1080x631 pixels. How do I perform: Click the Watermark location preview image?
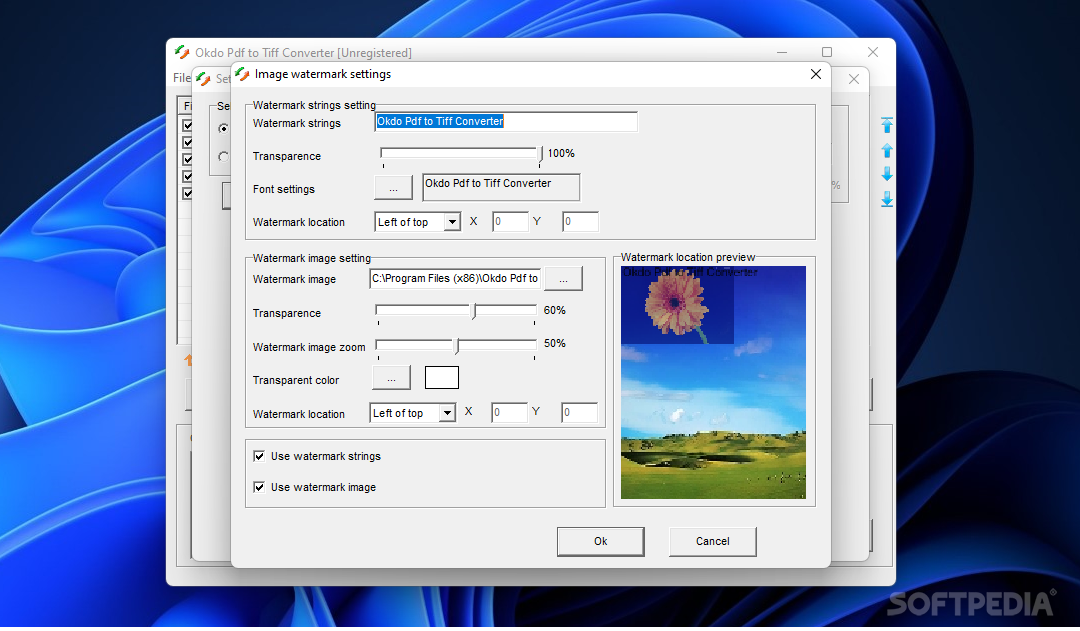(713, 382)
